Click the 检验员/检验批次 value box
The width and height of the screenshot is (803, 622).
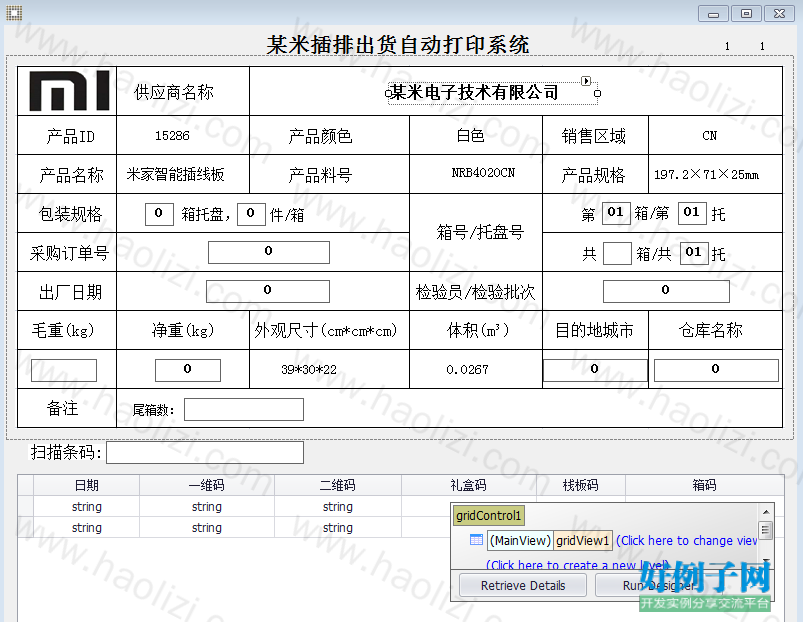[x=666, y=291]
